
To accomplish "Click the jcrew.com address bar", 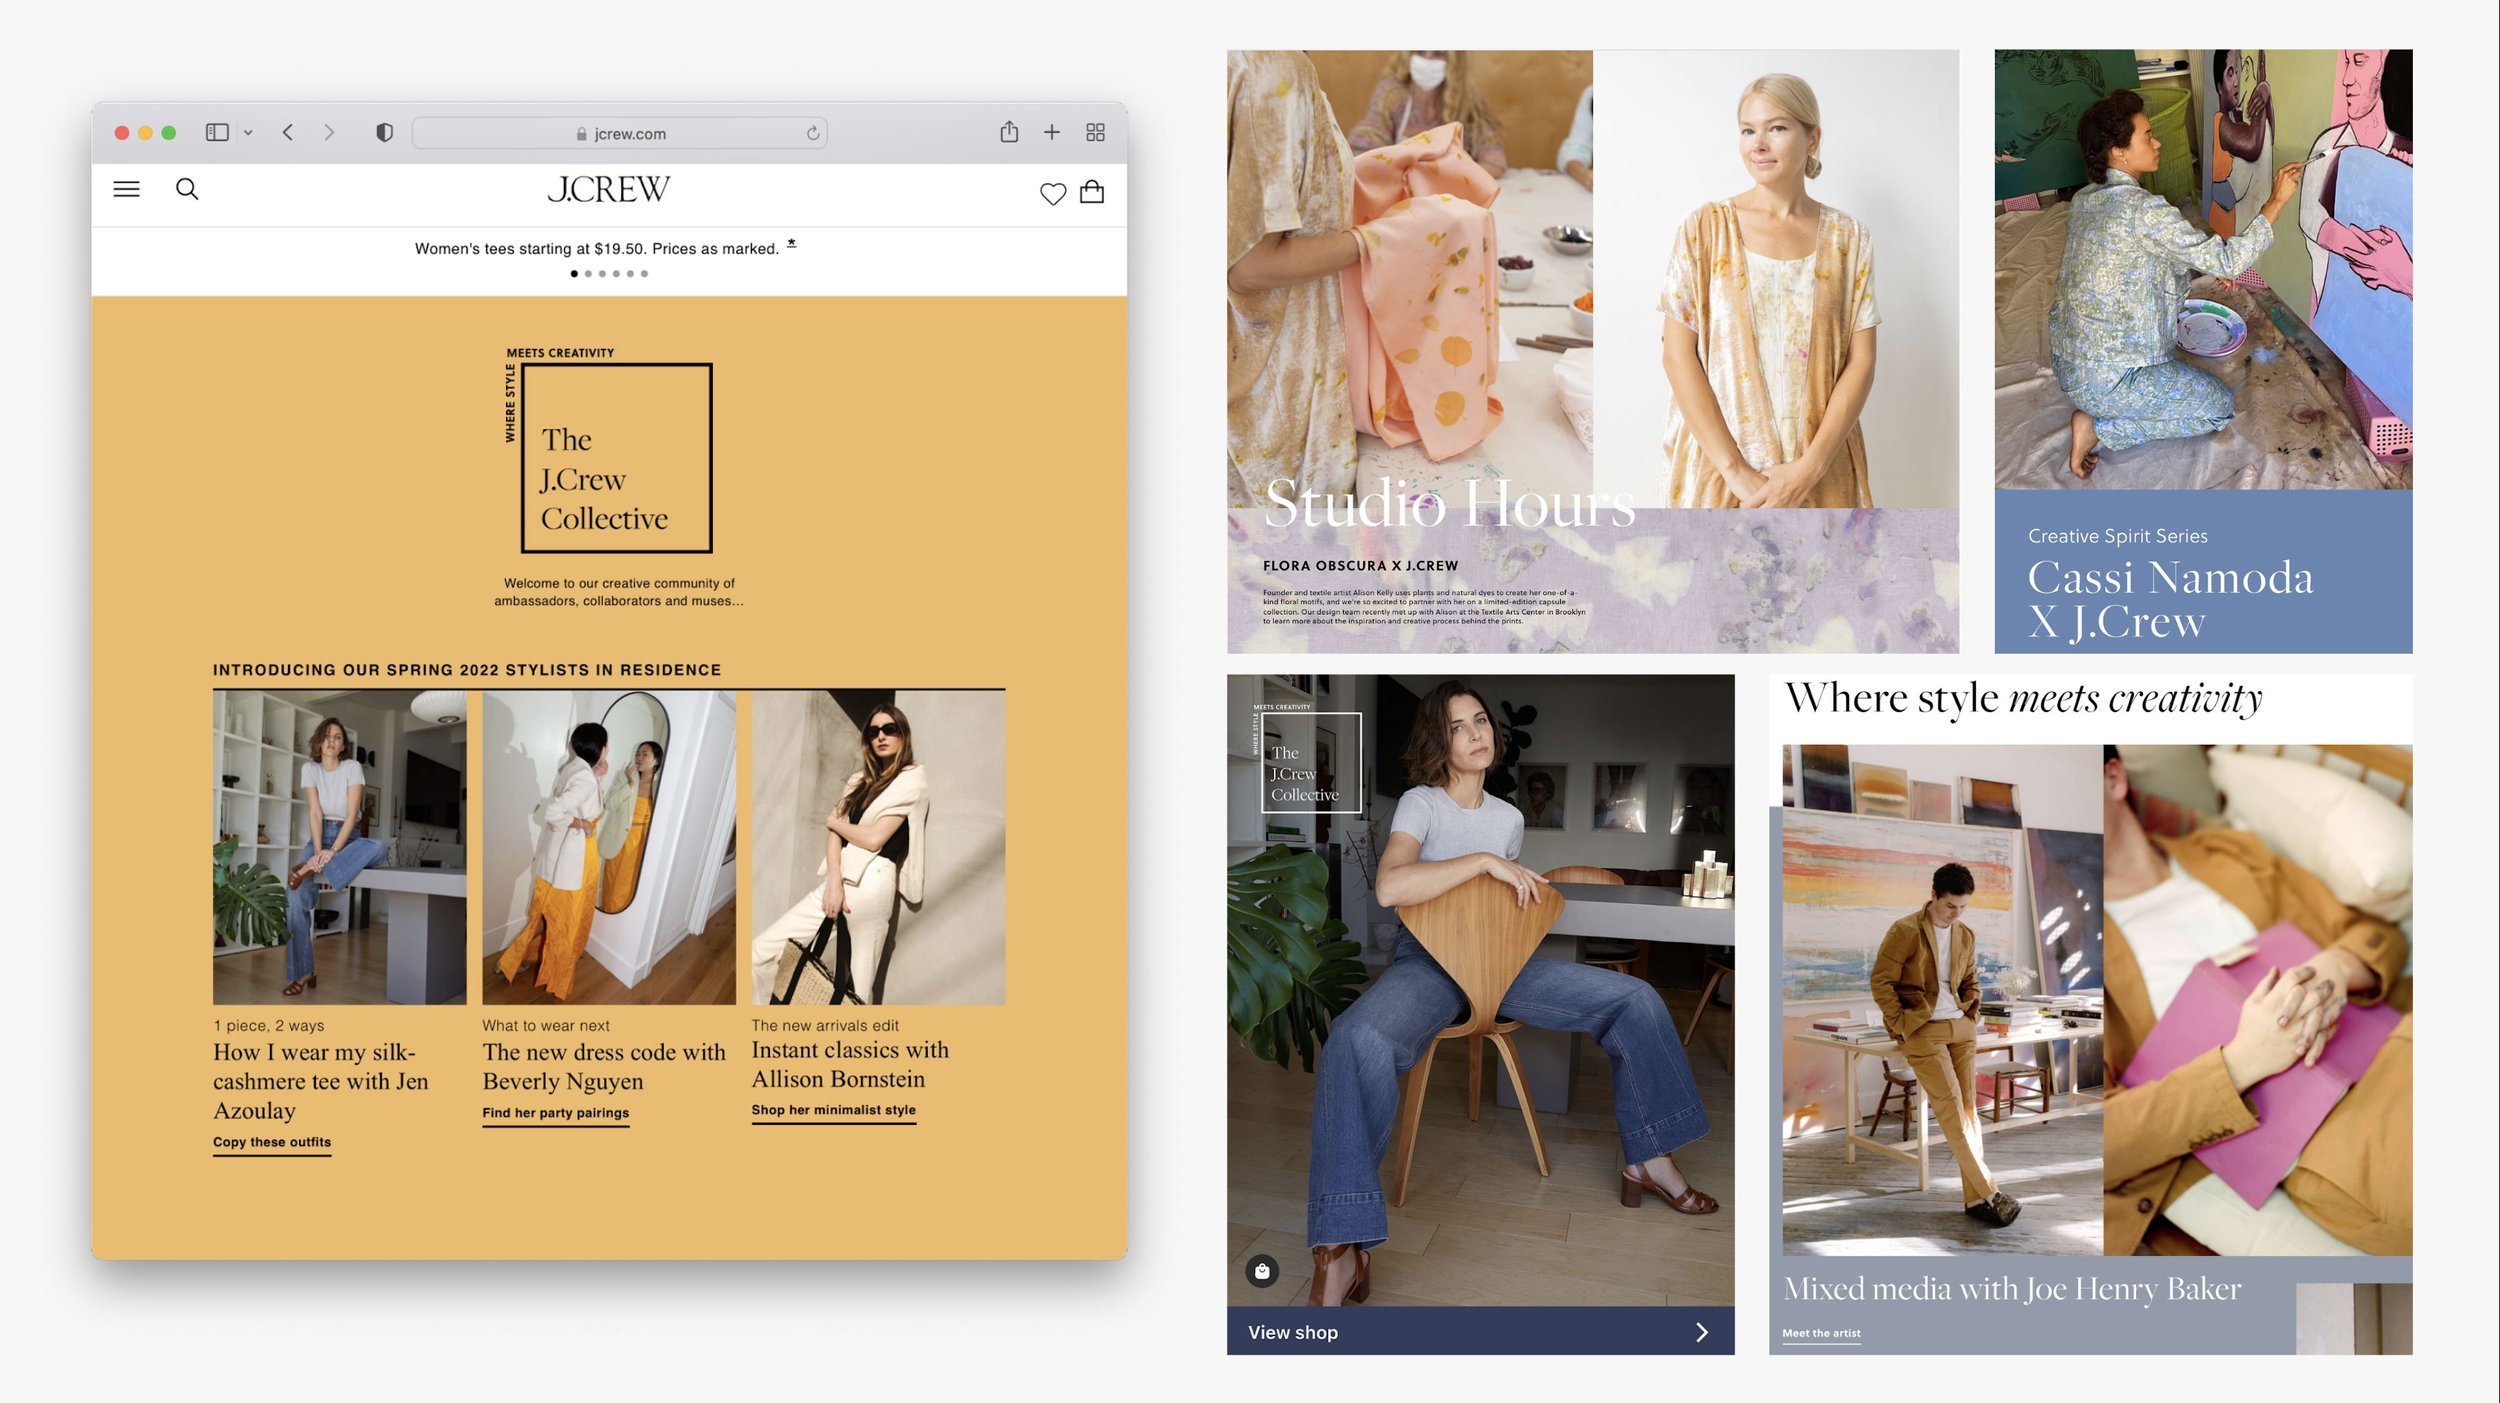I will pyautogui.click(x=619, y=133).
